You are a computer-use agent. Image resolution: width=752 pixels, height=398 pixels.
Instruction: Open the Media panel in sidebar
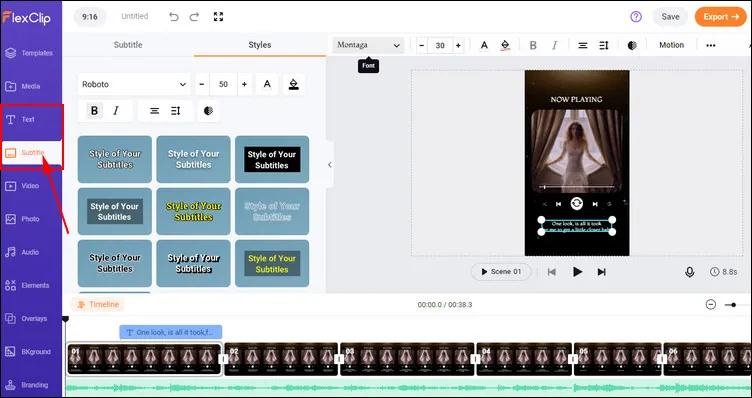[31, 86]
